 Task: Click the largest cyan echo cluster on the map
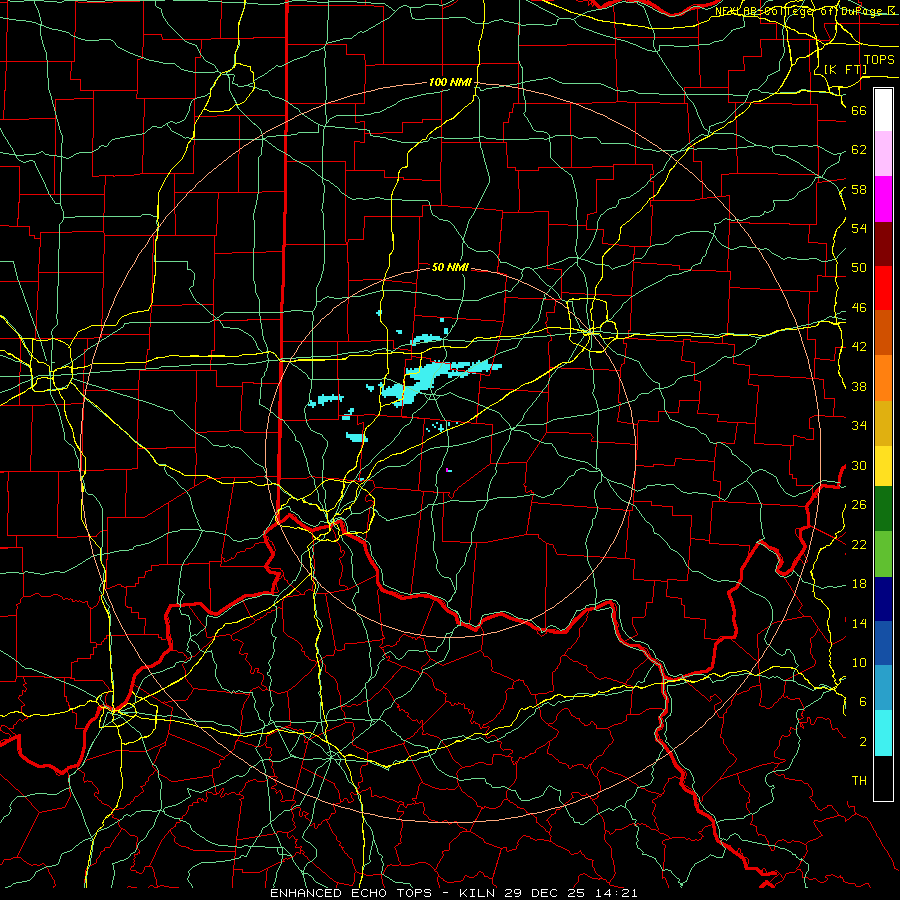click(428, 379)
